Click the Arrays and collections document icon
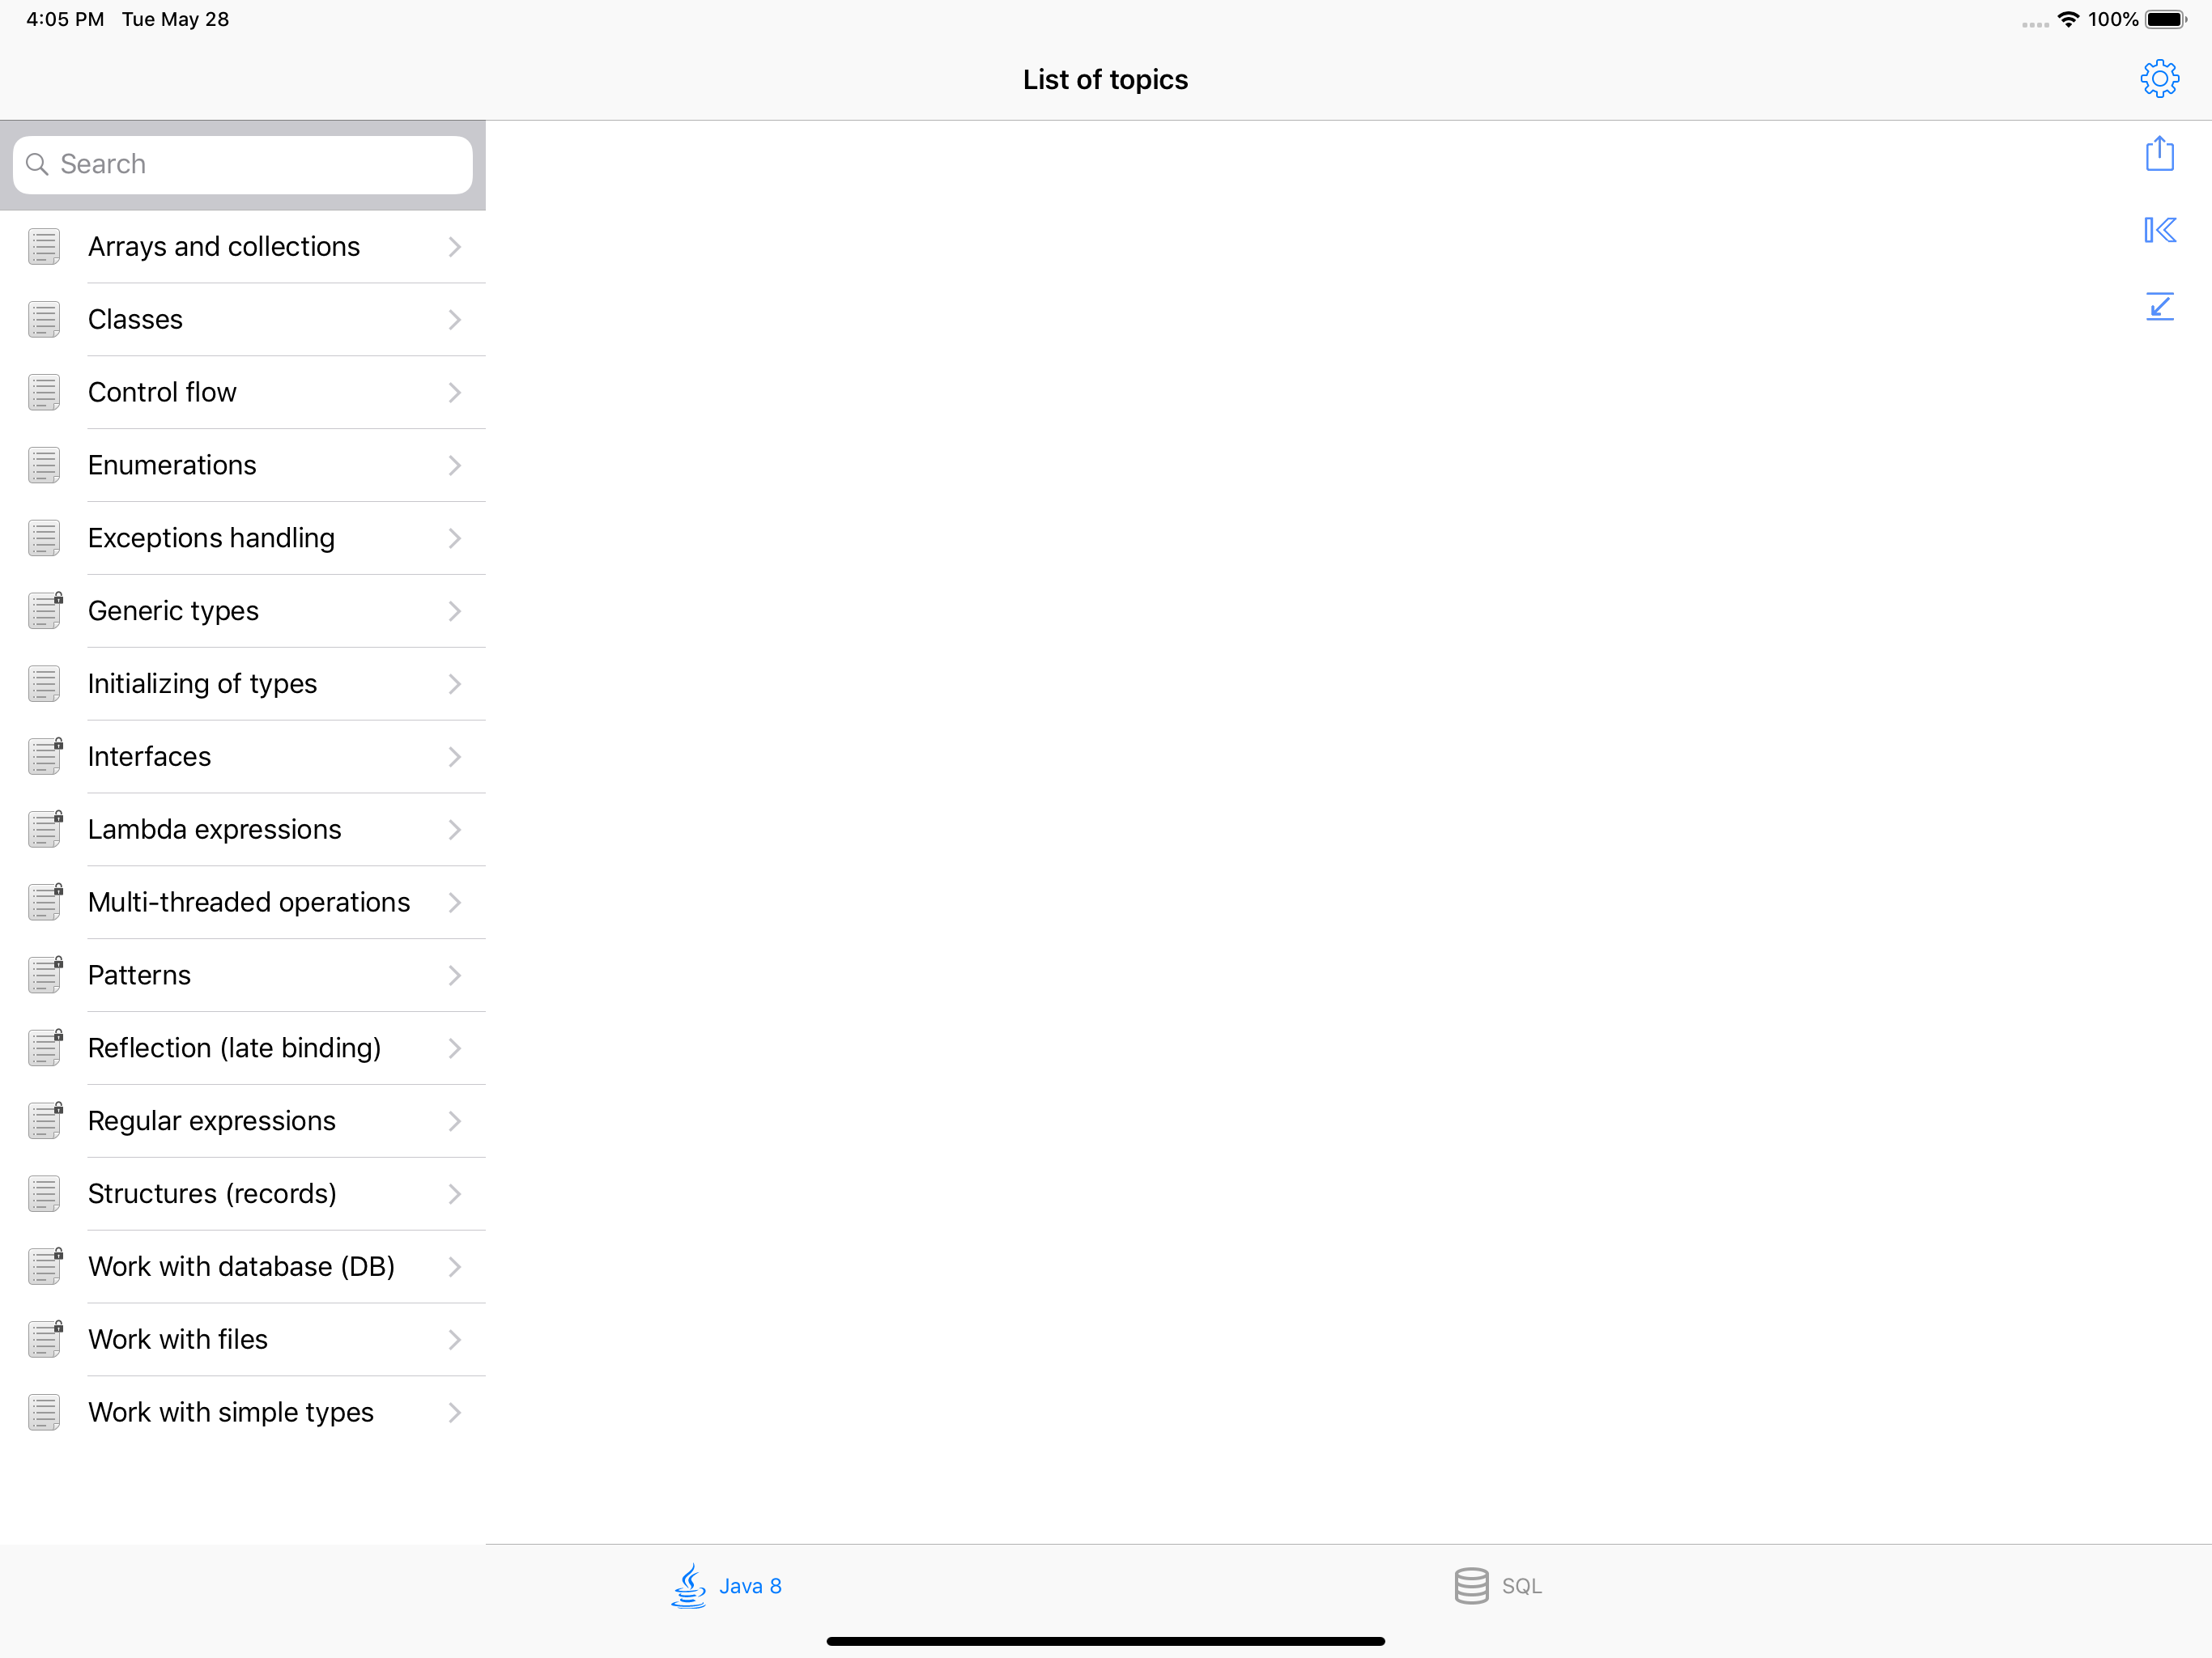 coord(44,246)
